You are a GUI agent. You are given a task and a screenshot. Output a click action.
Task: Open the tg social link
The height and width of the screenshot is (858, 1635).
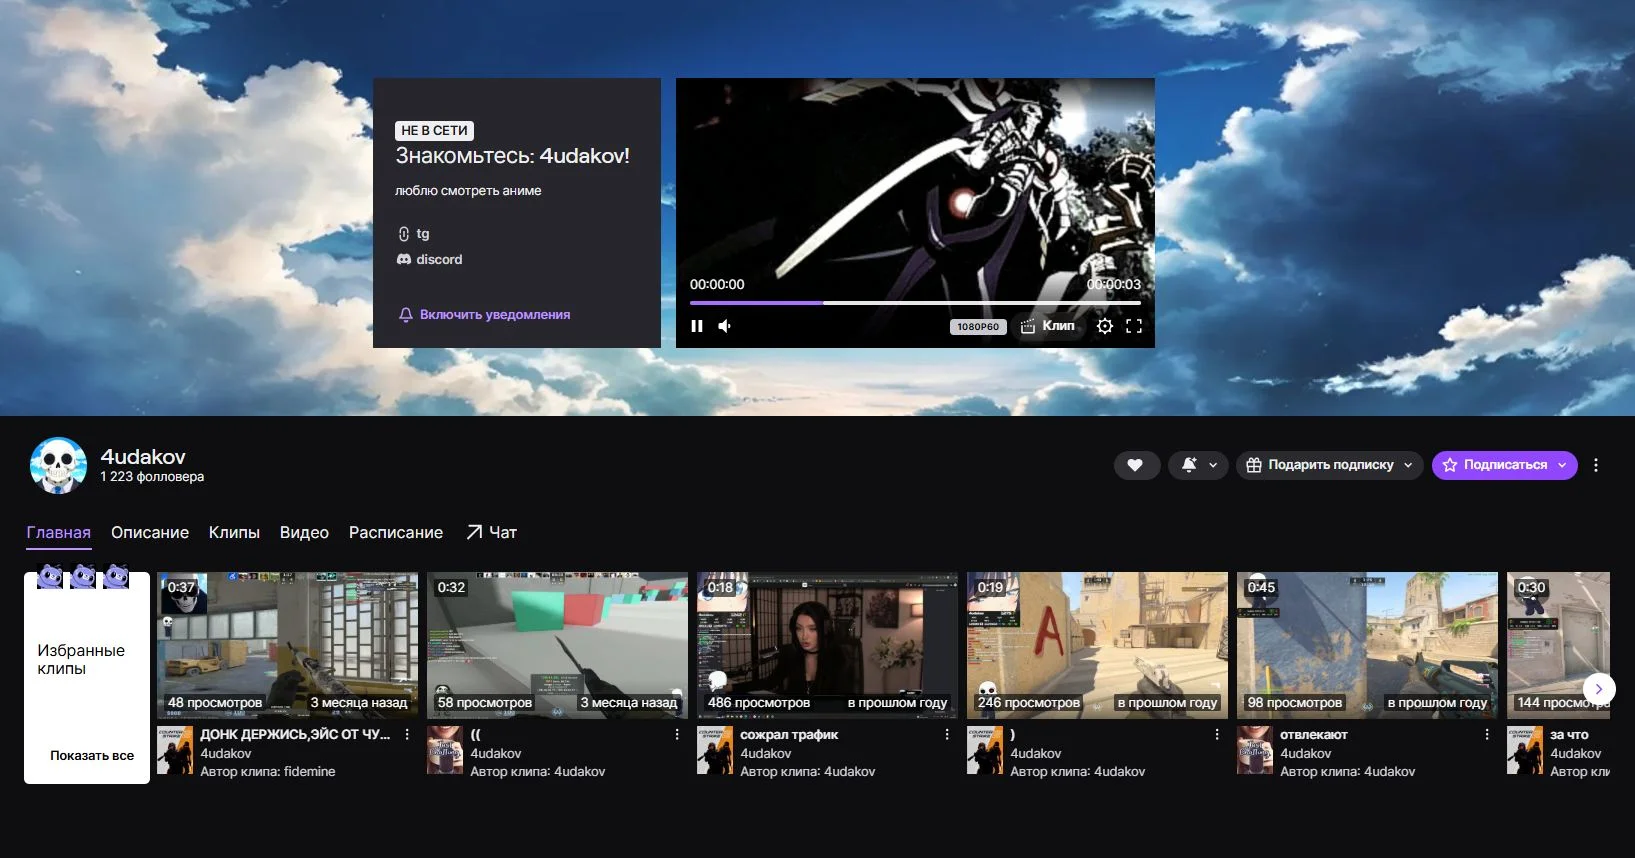(414, 234)
